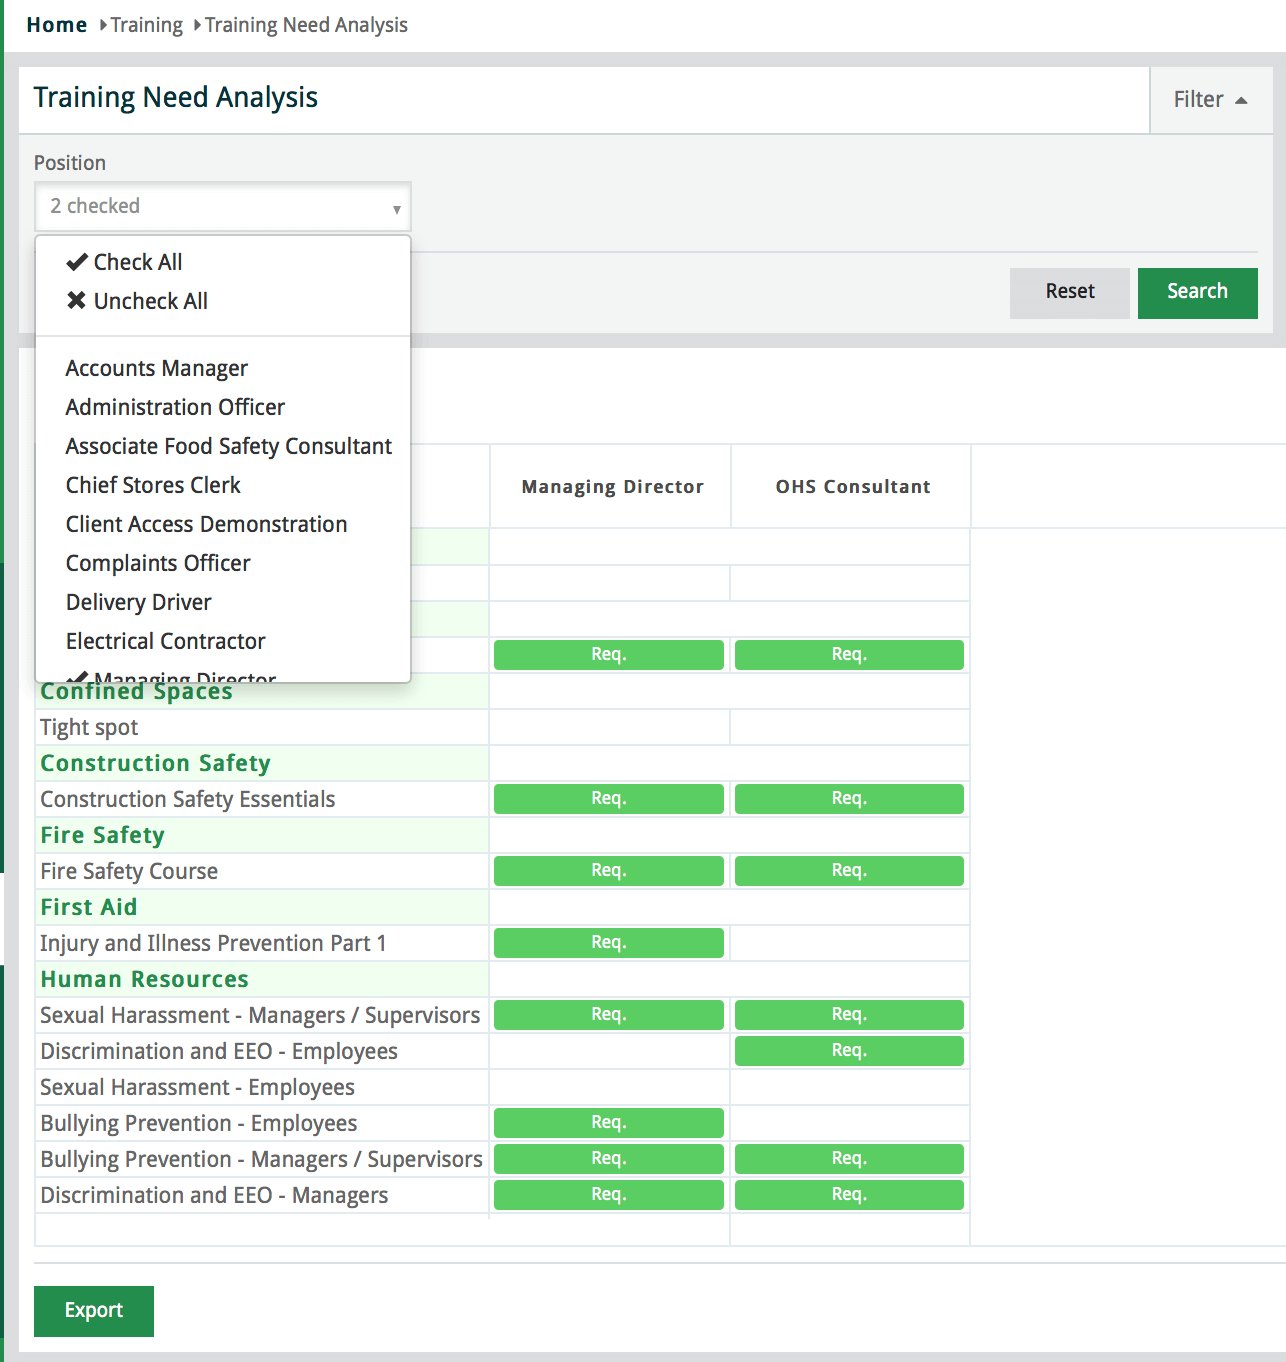The width and height of the screenshot is (1286, 1362).
Task: Choose Client Access Demonstration in list
Action: pos(206,525)
